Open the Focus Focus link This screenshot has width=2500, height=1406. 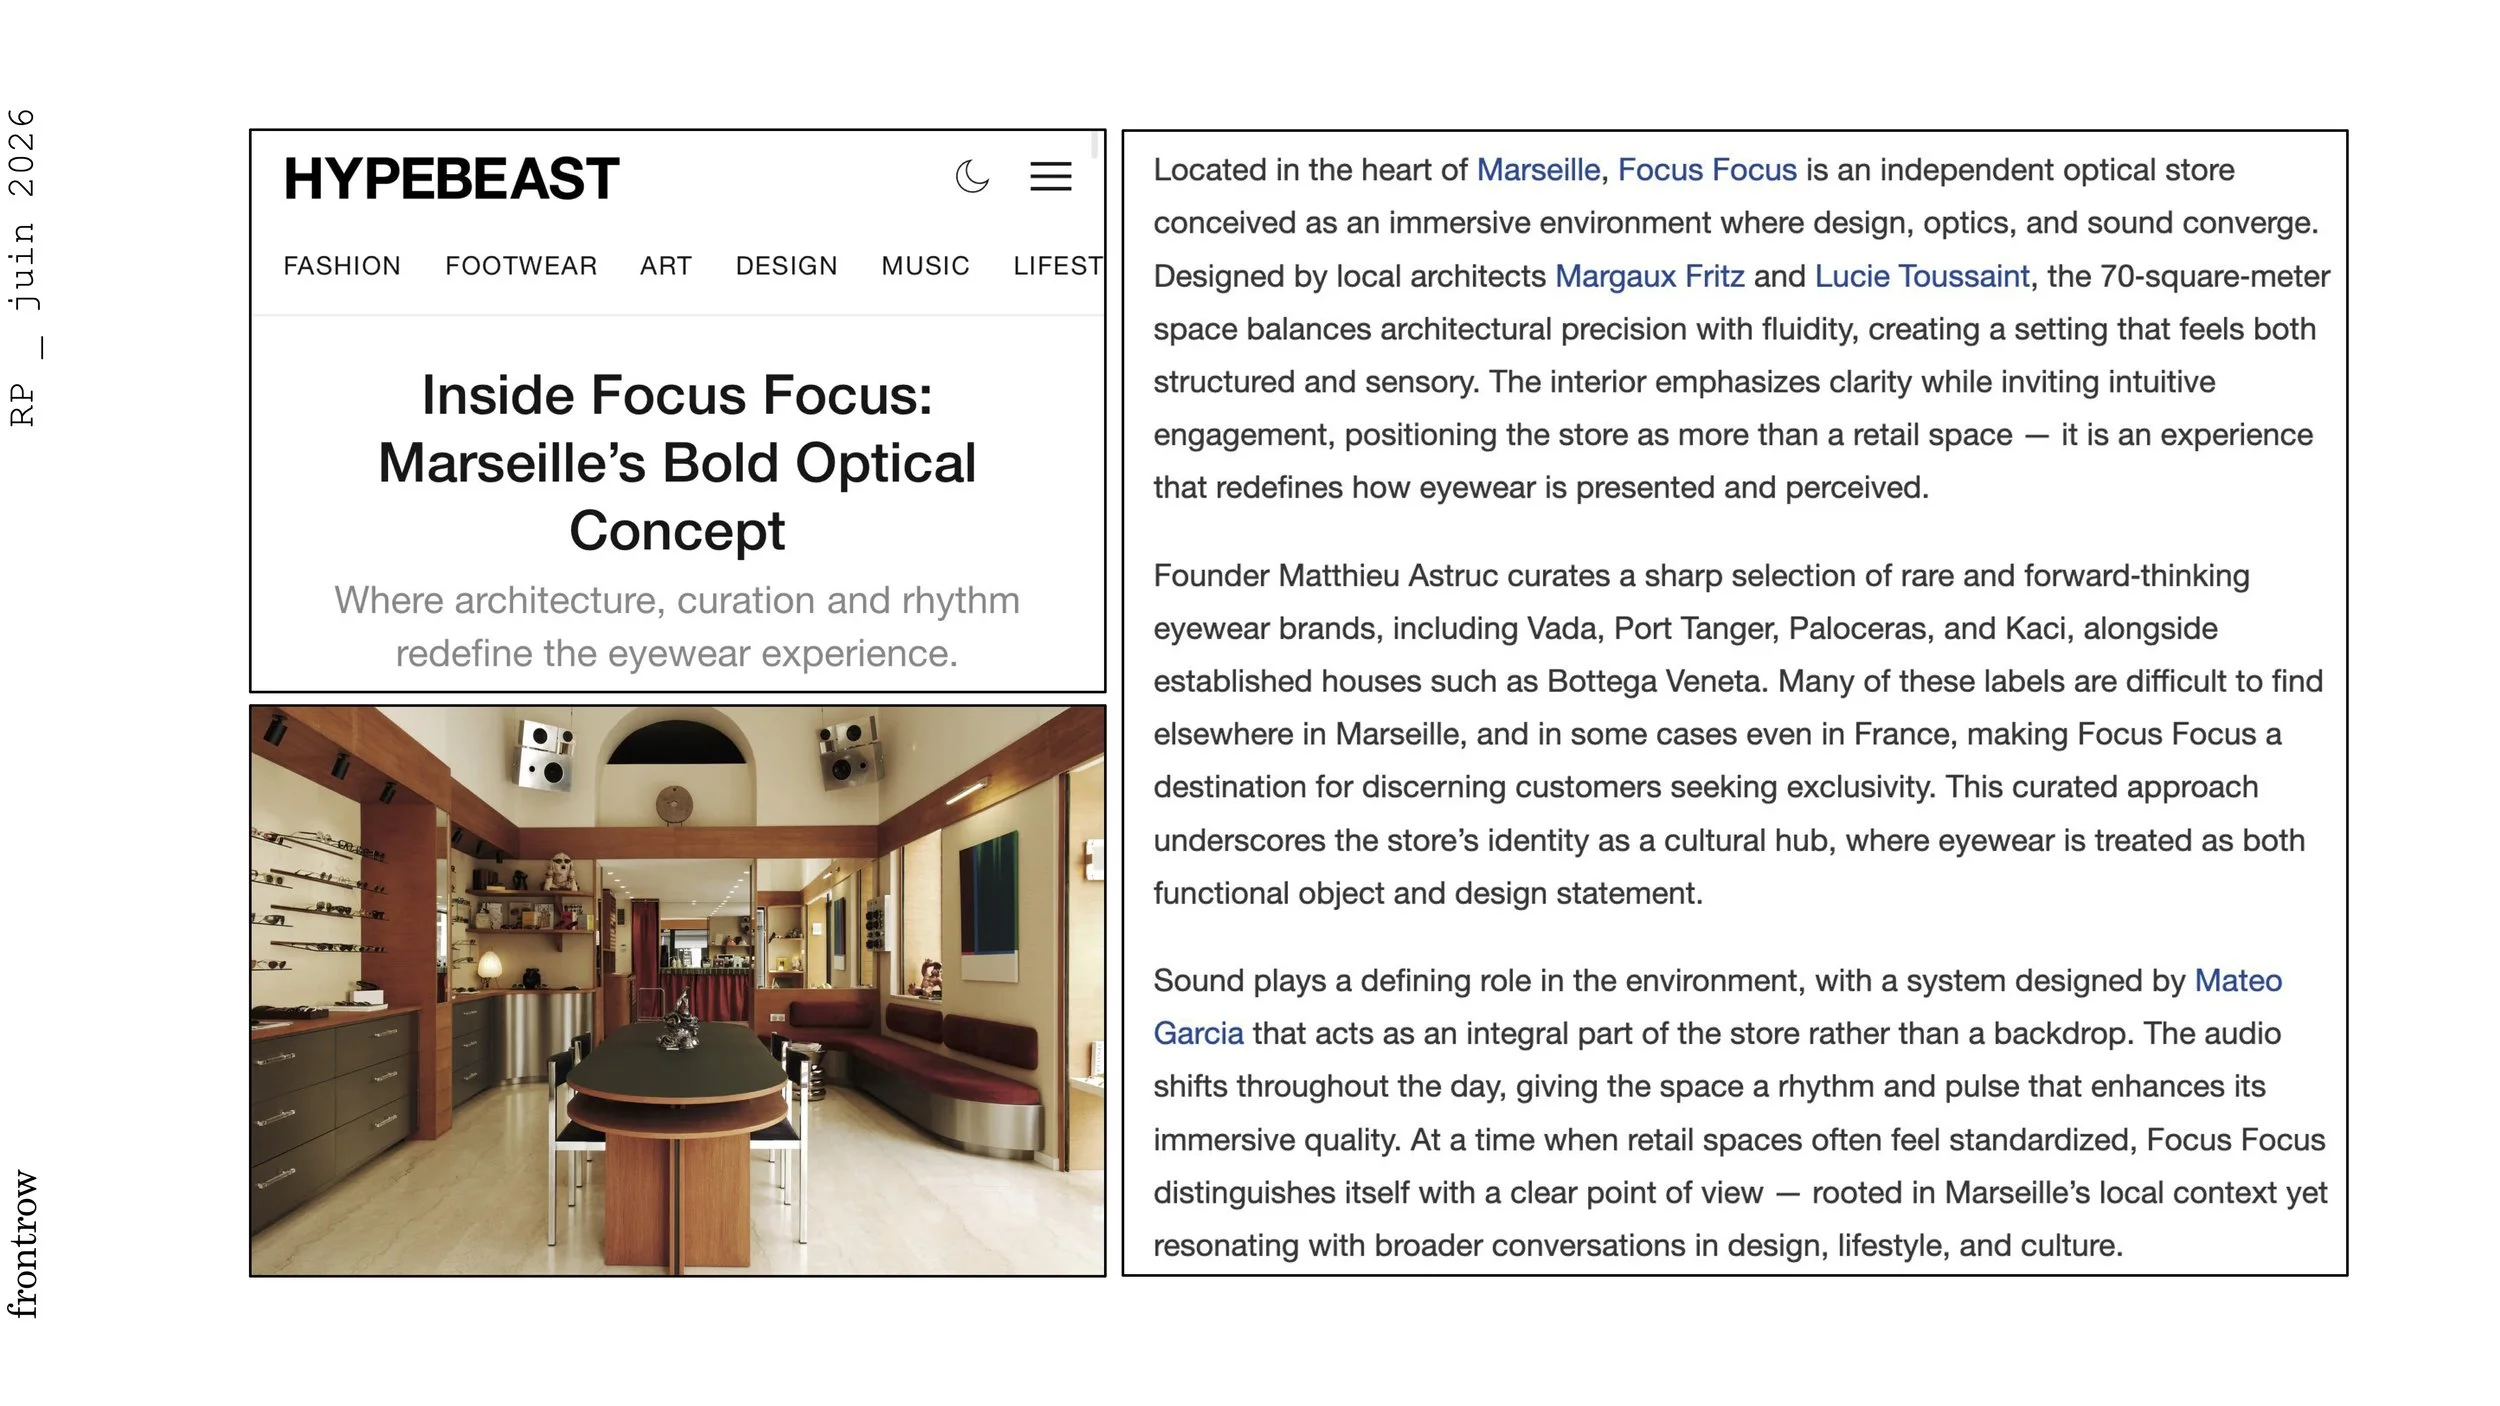1707,170
